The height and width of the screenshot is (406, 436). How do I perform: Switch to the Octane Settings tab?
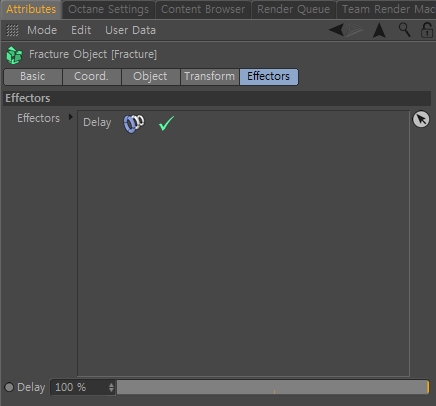108,9
